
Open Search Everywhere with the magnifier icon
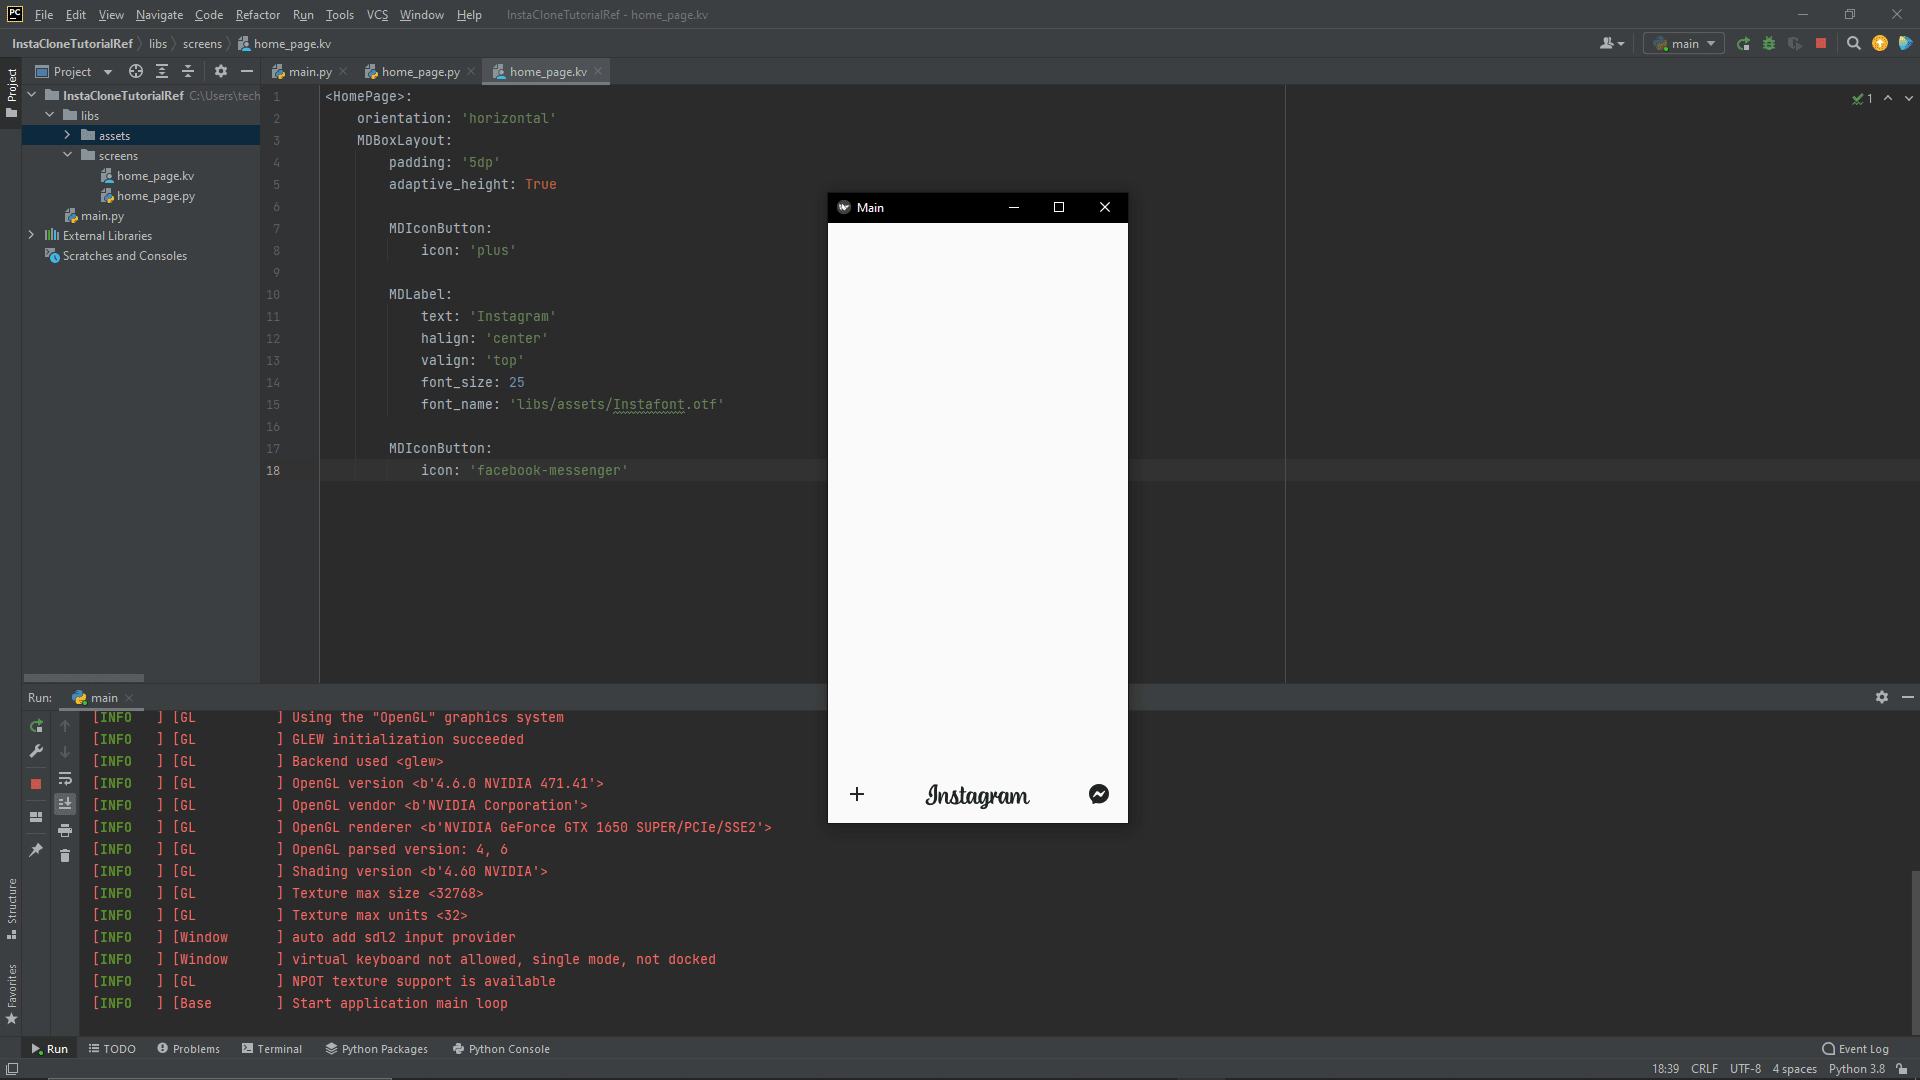point(1855,43)
